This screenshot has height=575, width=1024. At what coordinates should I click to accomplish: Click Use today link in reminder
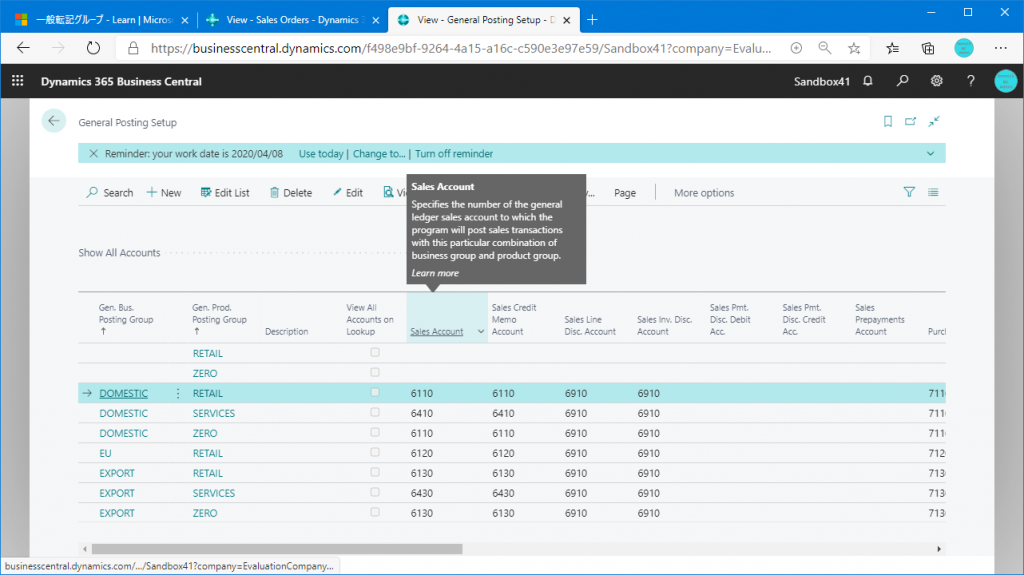click(321, 154)
